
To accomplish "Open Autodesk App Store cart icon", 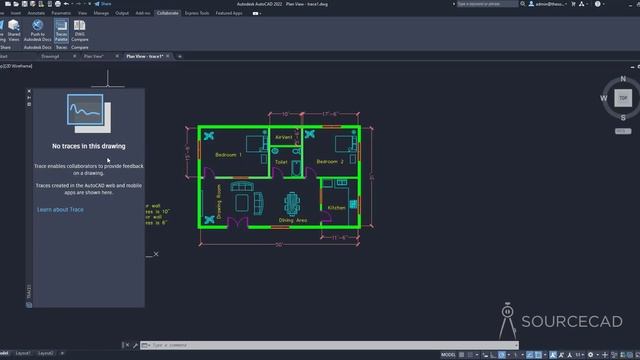I will [573, 4].
